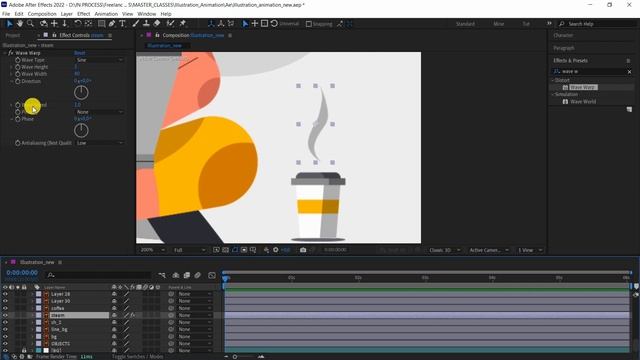Image resolution: width=640 pixels, height=360 pixels.
Task: Open the Classic 3D renderer dropdown
Action: [x=444, y=250]
